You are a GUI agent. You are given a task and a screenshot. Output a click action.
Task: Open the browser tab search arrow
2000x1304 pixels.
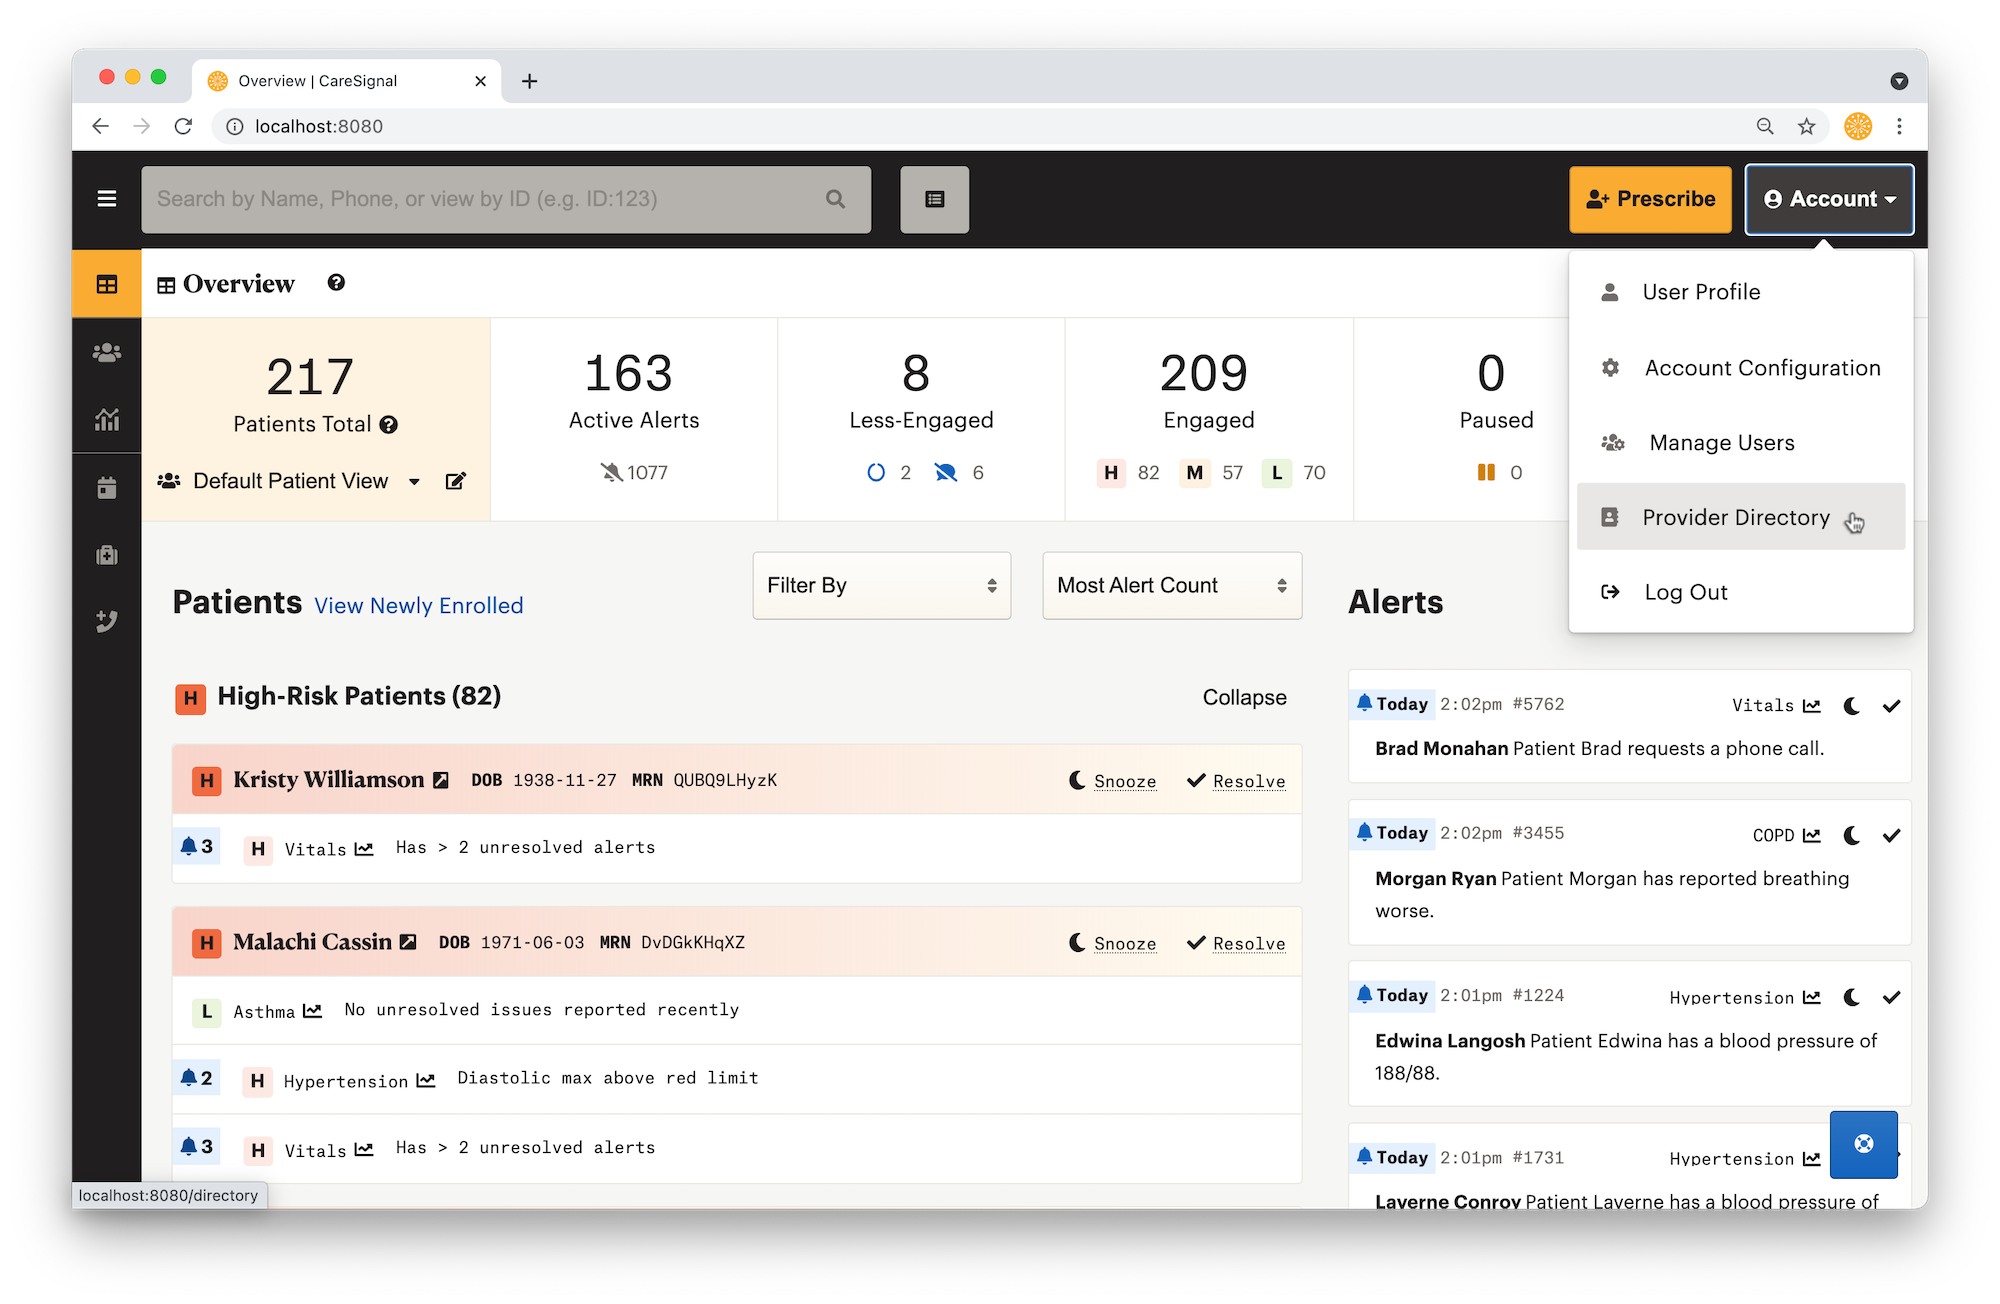(x=1899, y=81)
